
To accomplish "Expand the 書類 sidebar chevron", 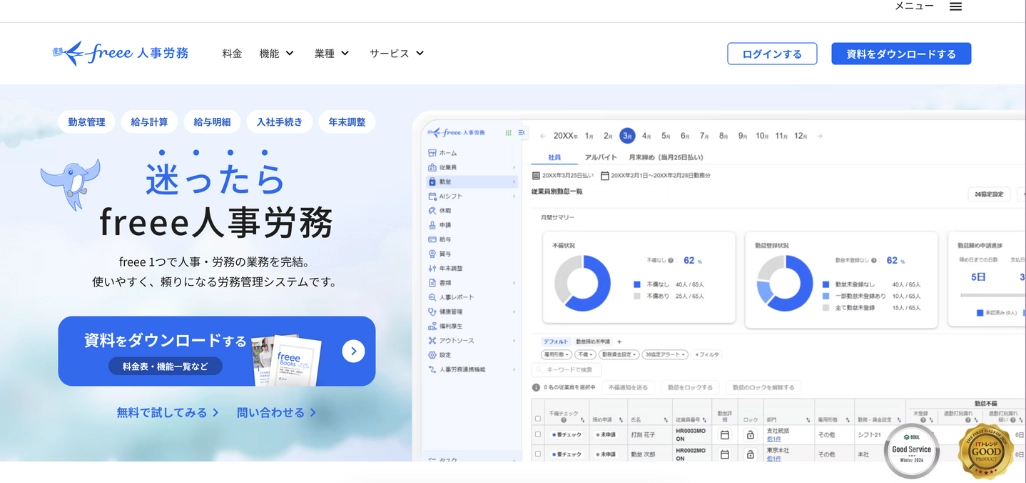I will click(514, 283).
